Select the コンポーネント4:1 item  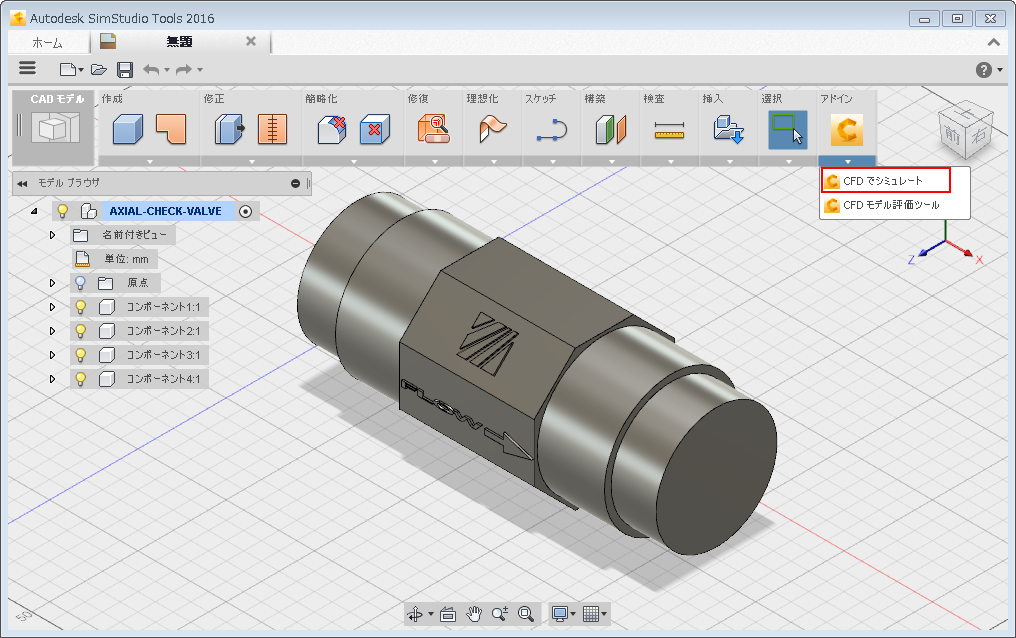(163, 379)
